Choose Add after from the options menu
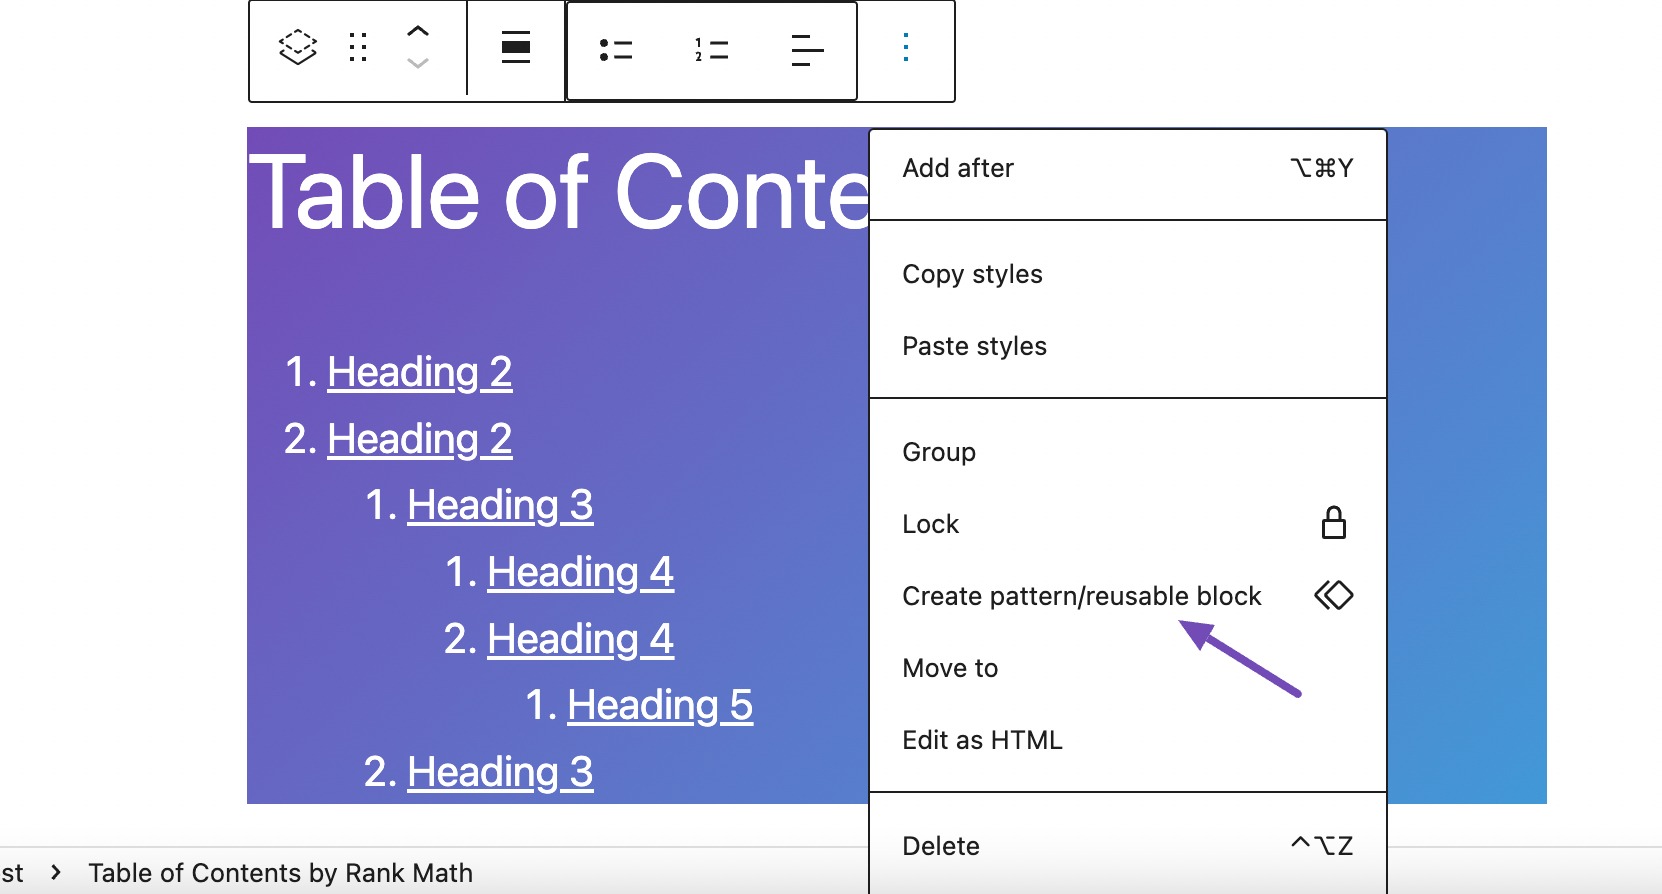Image resolution: width=1662 pixels, height=894 pixels. pos(1127,168)
